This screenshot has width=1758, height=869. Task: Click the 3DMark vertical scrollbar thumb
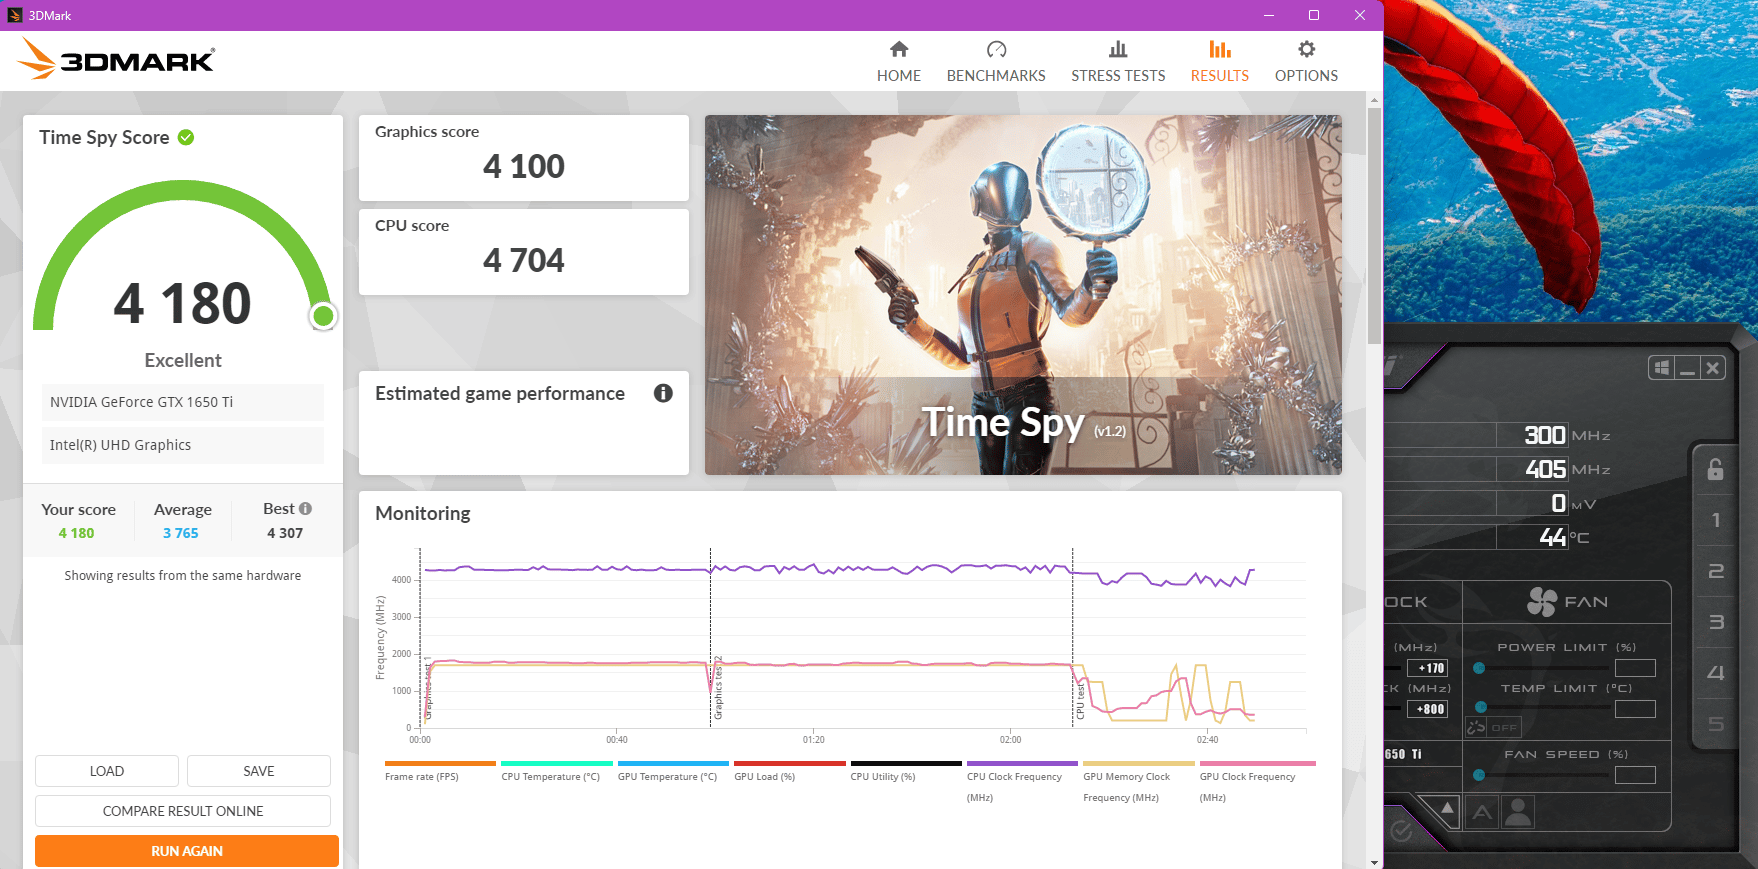1374,225
